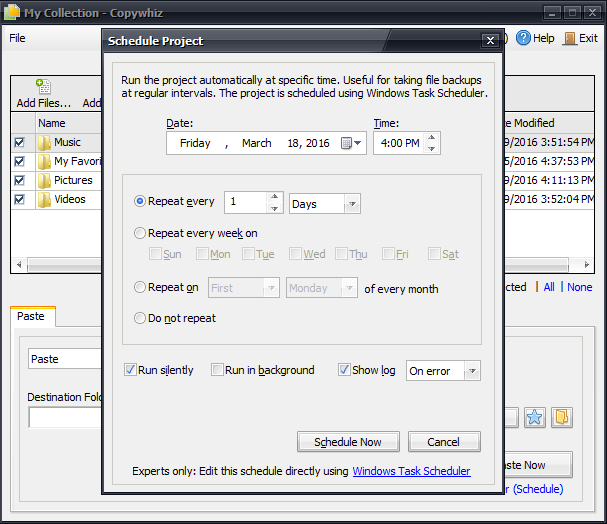Image resolution: width=607 pixels, height=524 pixels.
Task: Increase the Time value with up arrow
Action: [432, 138]
